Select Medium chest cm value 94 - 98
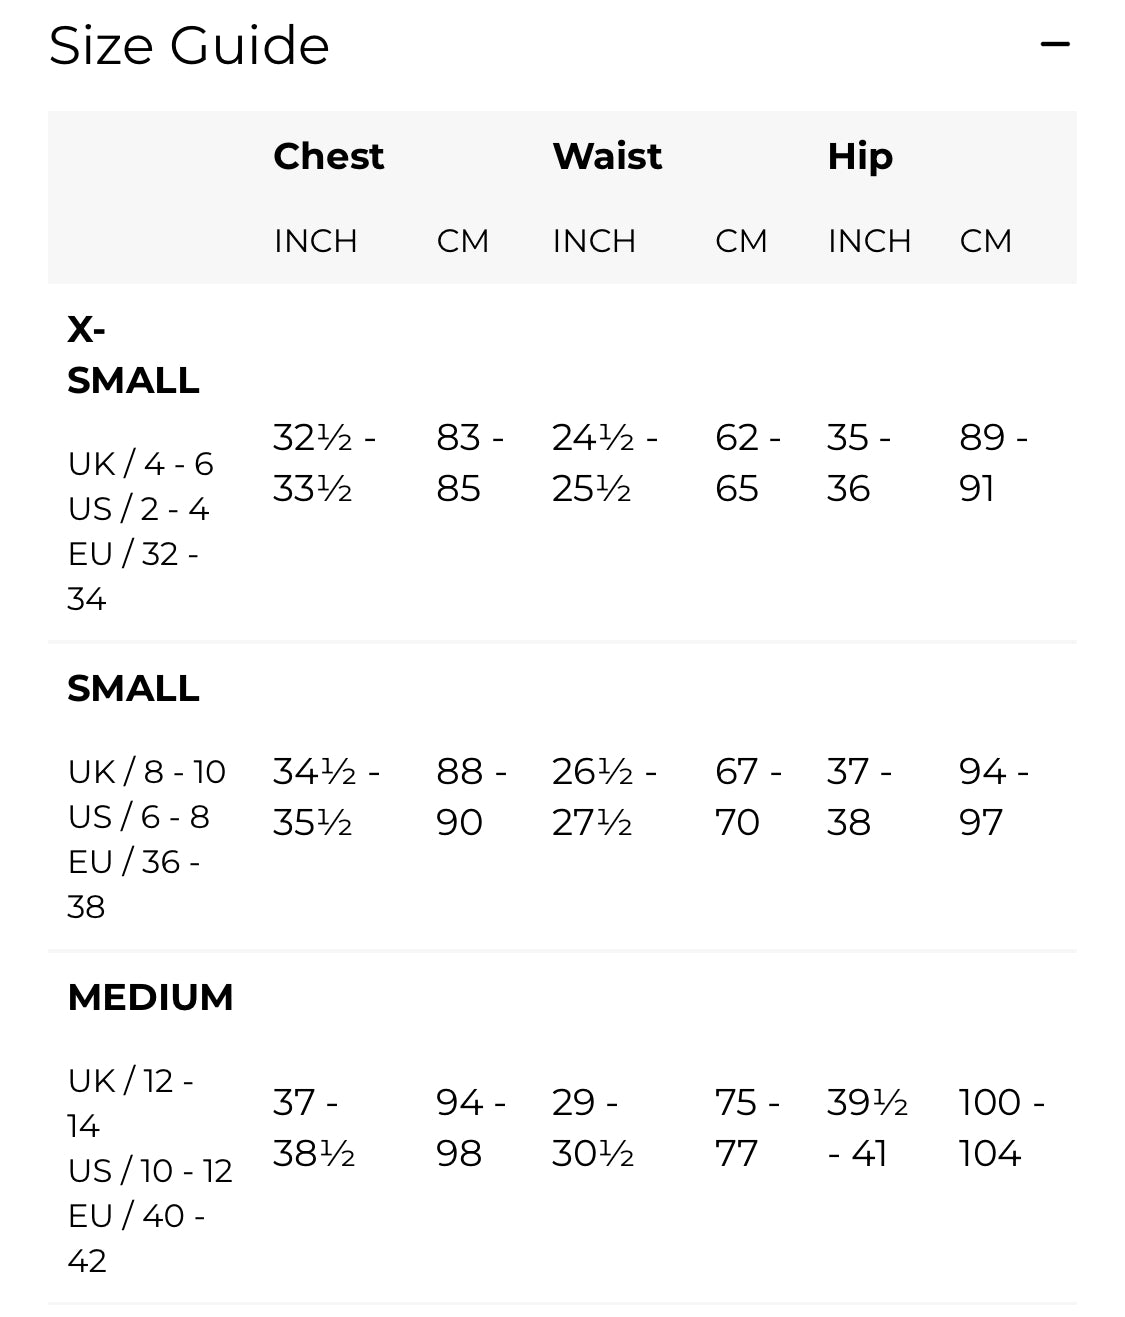This screenshot has width=1125, height=1317. [x=470, y=1128]
